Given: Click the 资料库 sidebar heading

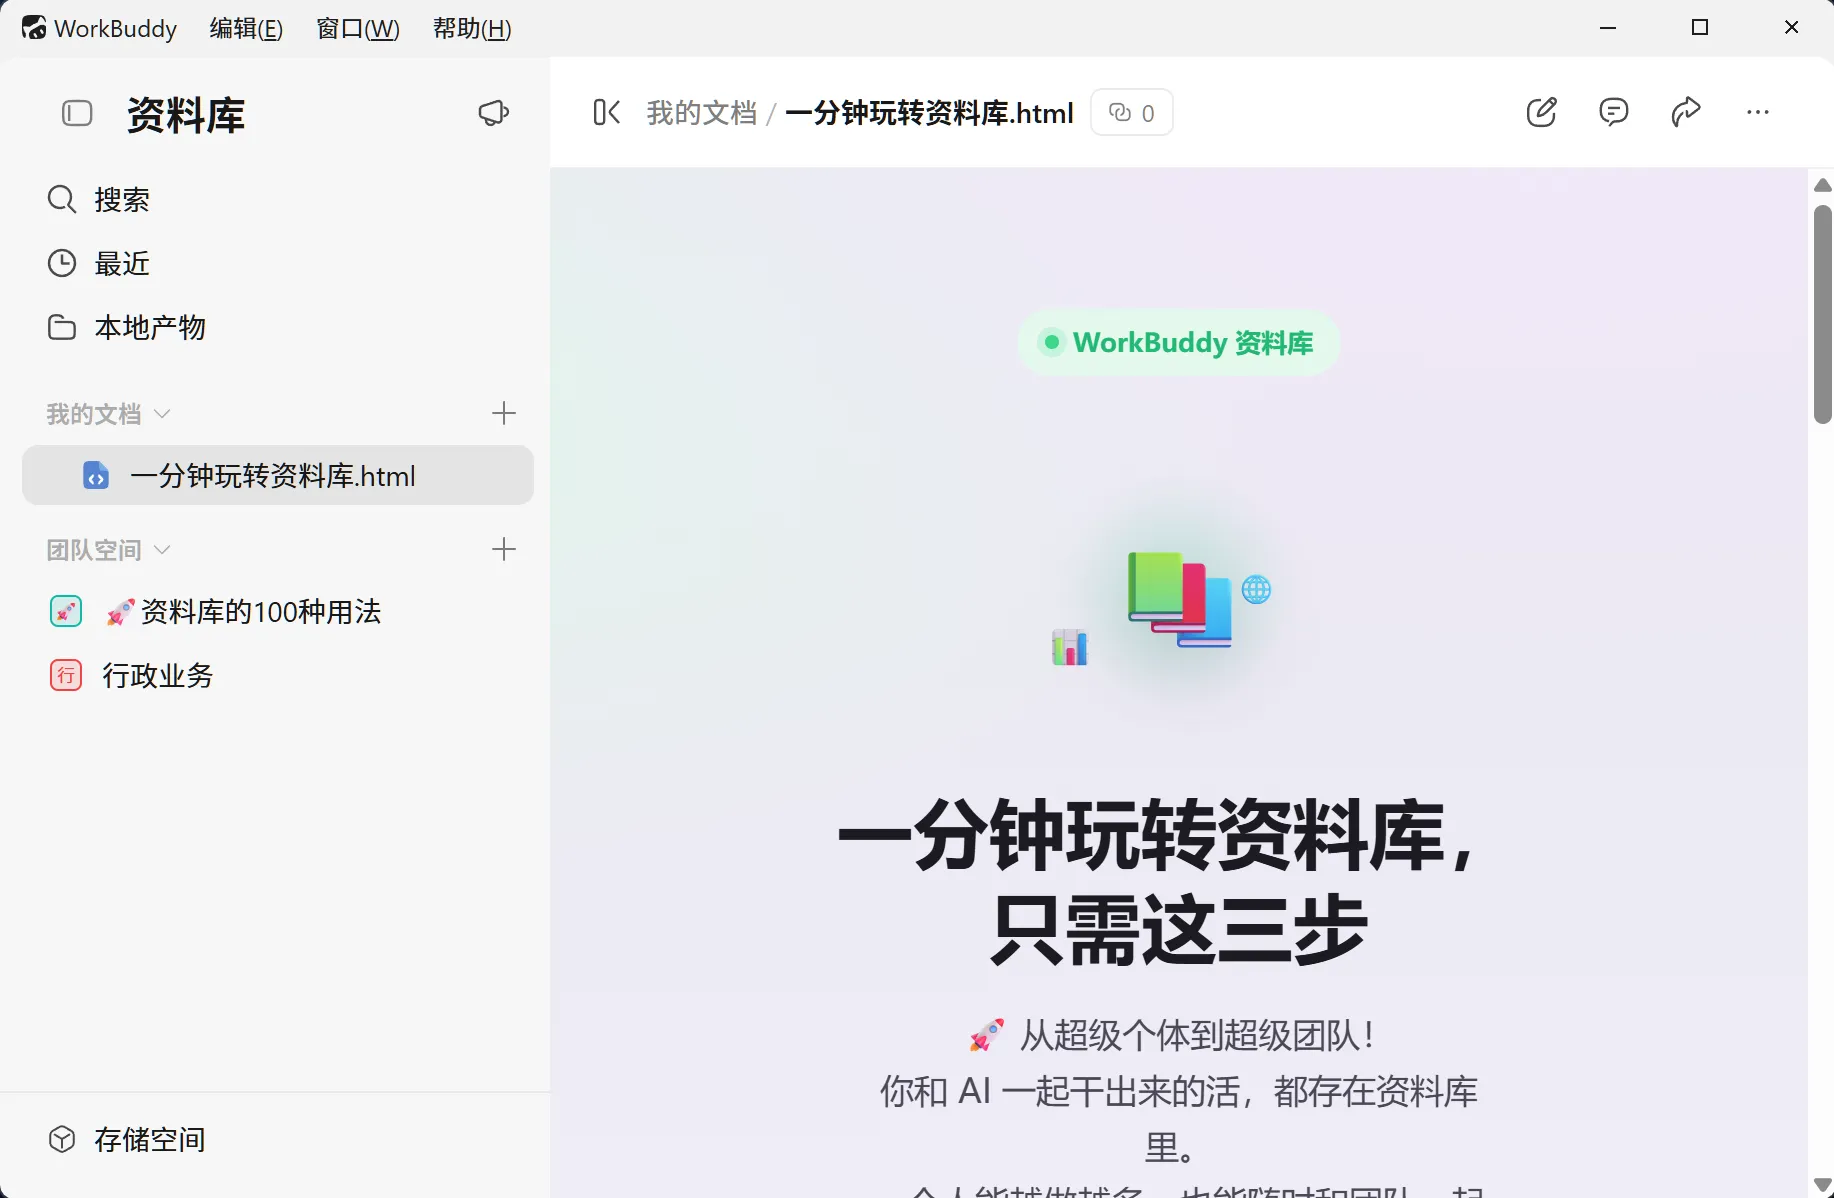Looking at the screenshot, I should tap(186, 115).
